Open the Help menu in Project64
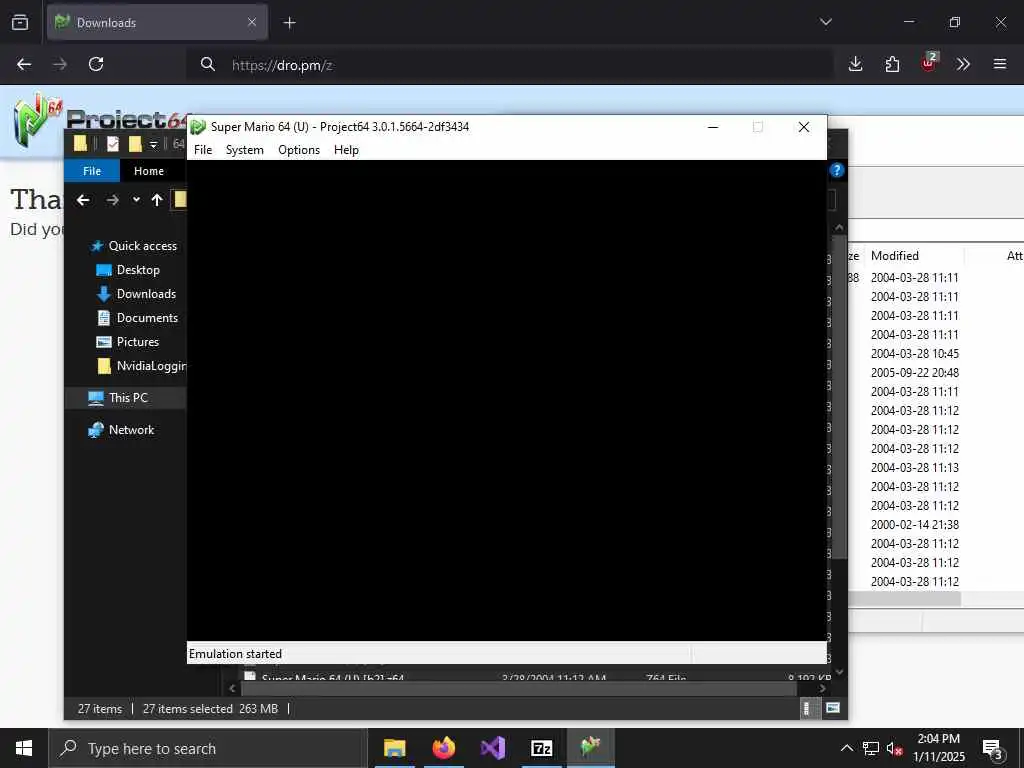Viewport: 1024px width, 768px height. coord(346,150)
